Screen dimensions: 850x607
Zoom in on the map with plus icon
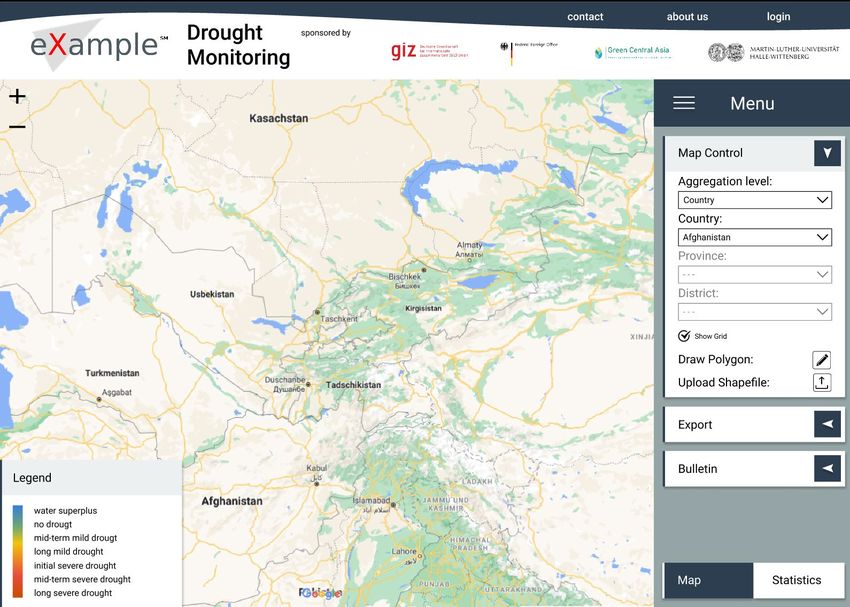(x=17, y=96)
